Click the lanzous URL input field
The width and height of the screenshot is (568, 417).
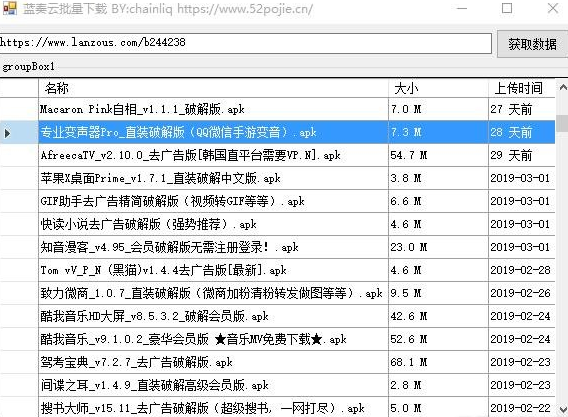click(x=245, y=43)
